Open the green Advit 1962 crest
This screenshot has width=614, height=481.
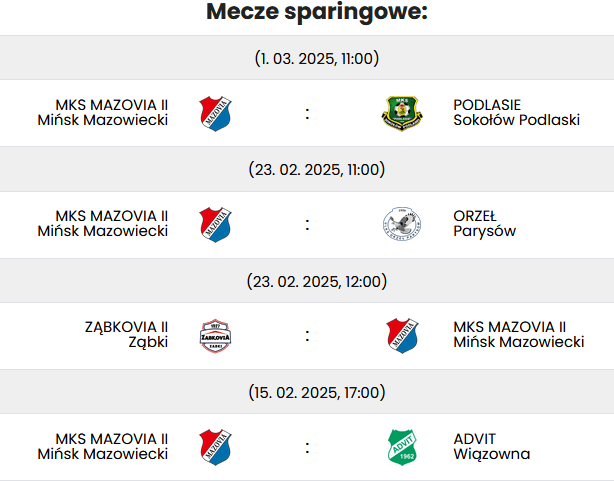402,447
